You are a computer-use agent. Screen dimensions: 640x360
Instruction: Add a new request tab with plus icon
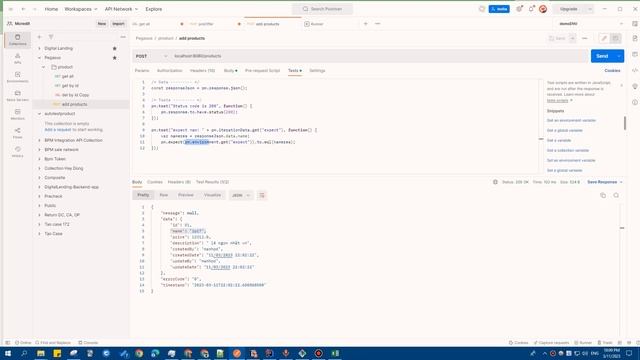366,24
